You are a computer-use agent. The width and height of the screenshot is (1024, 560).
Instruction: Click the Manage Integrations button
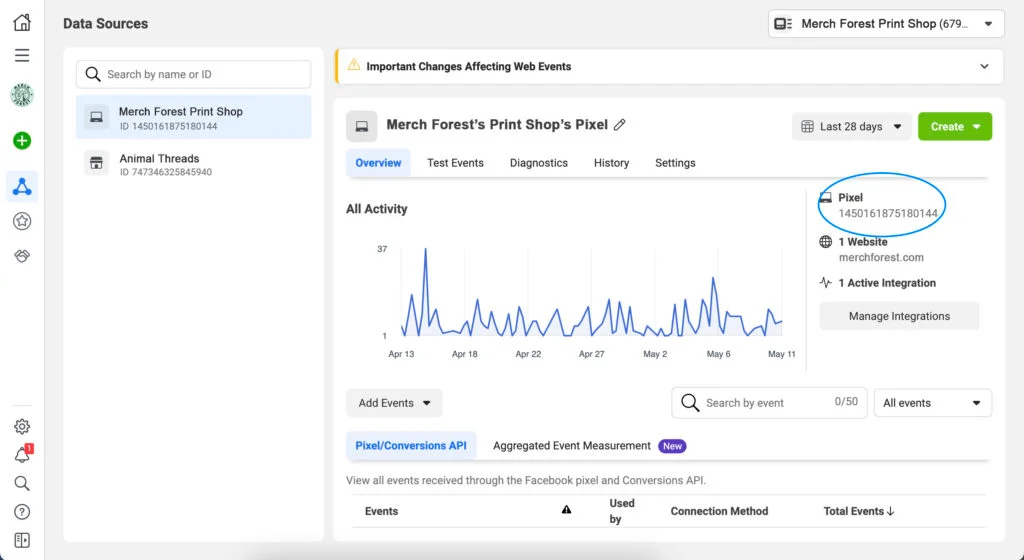click(899, 316)
